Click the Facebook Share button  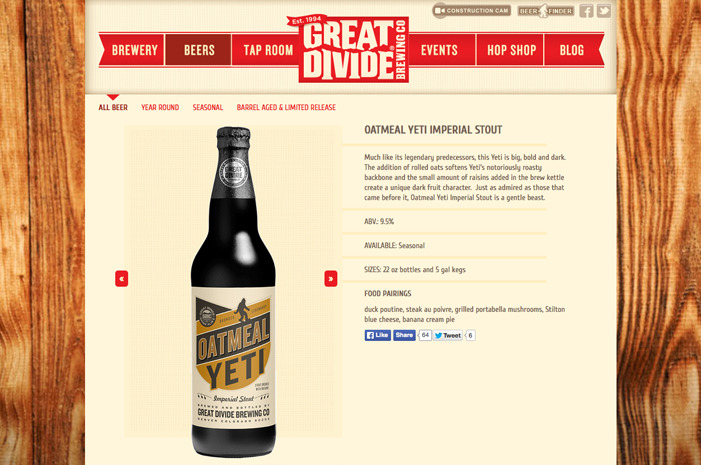click(404, 335)
